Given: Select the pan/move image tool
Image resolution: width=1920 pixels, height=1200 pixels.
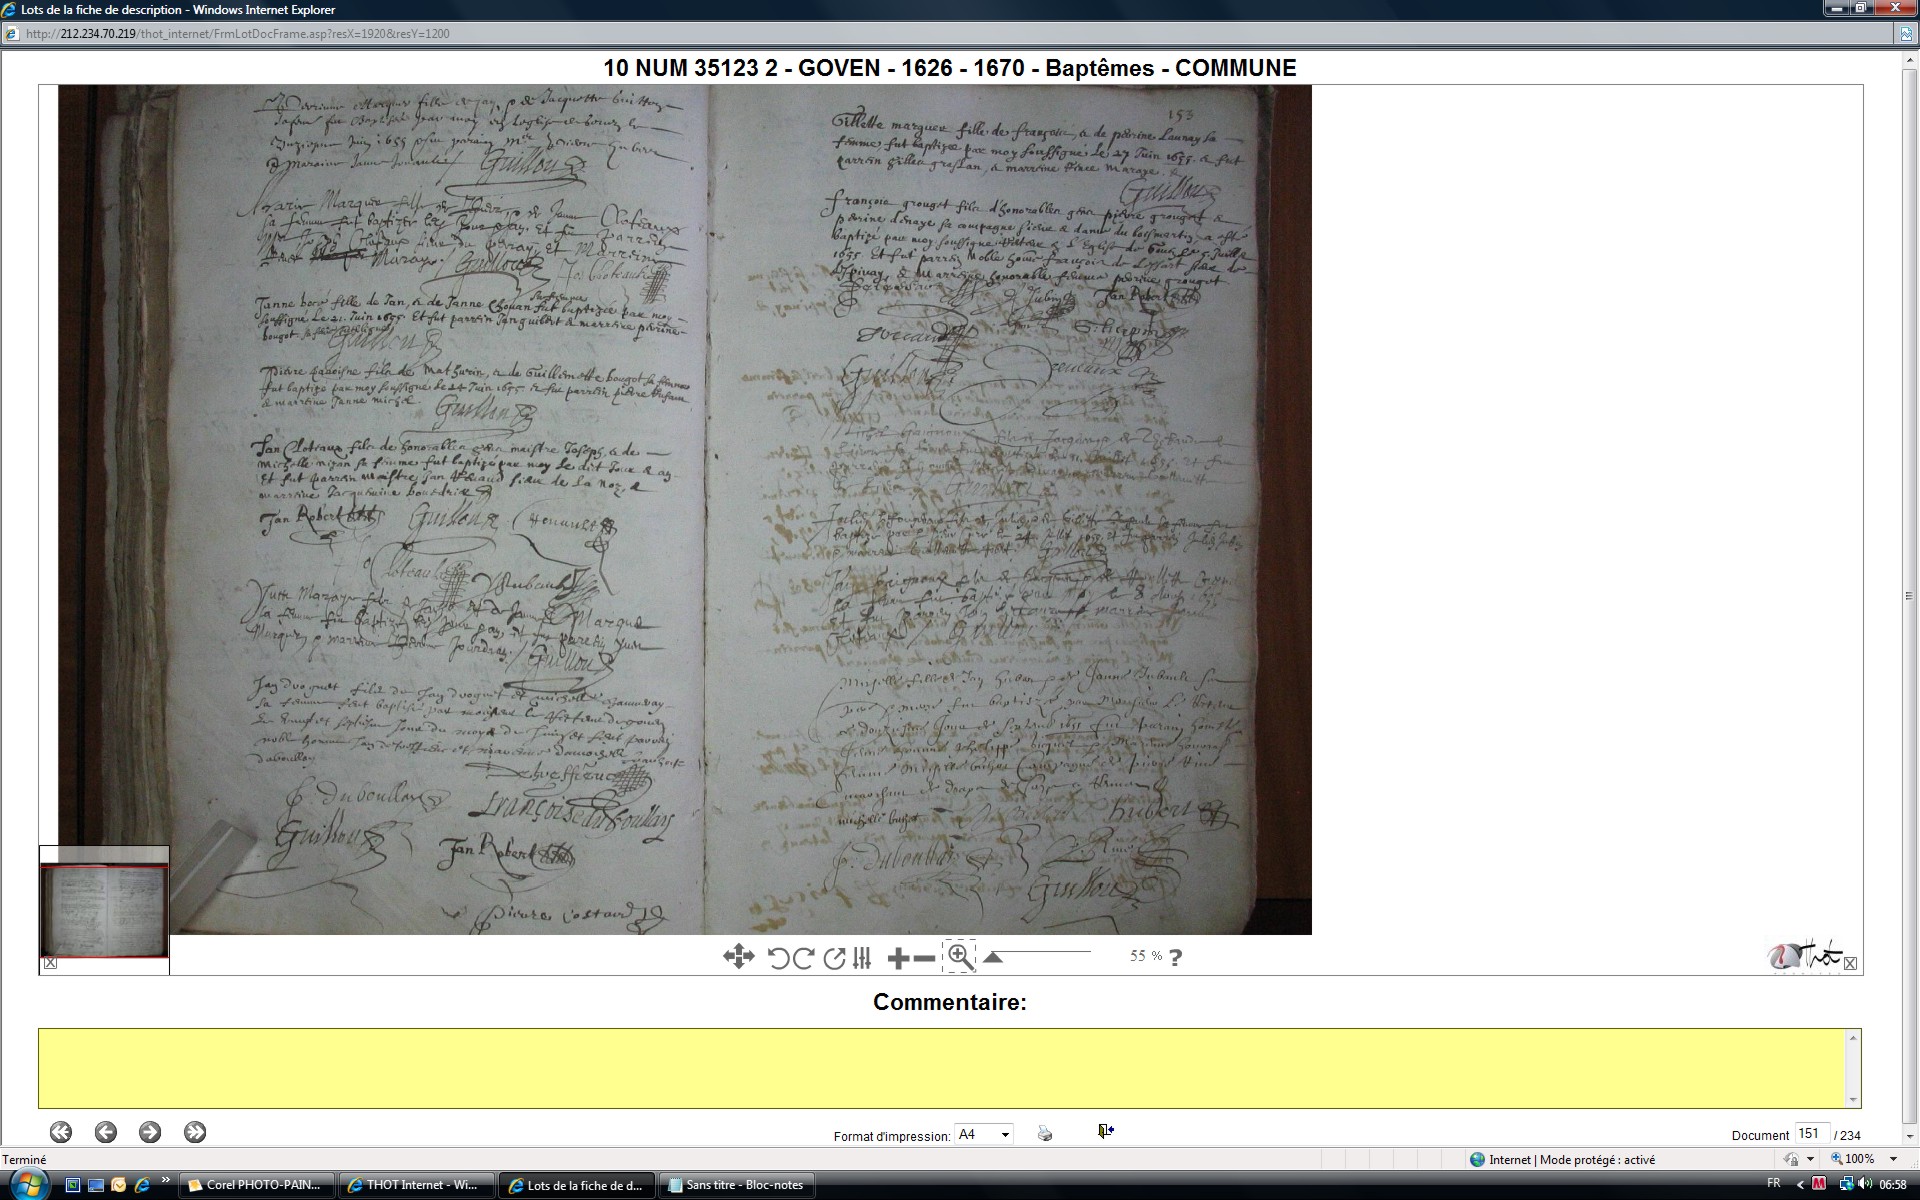Looking at the screenshot, I should click(x=738, y=957).
